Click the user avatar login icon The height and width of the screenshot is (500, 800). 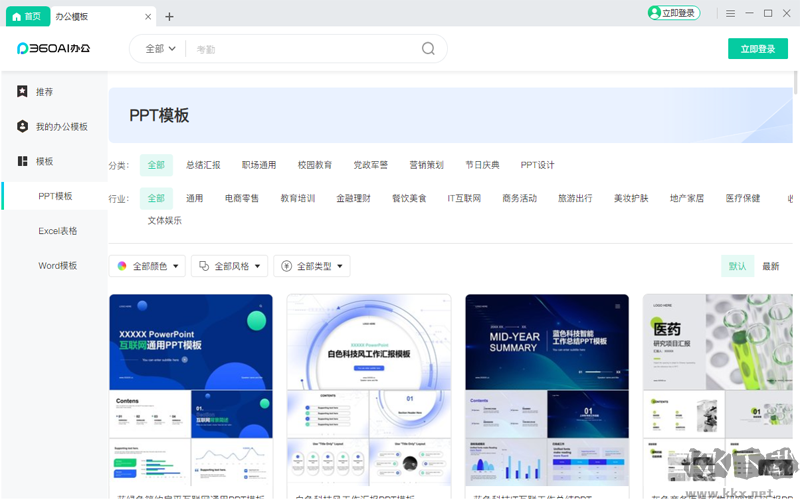pyautogui.click(x=655, y=13)
